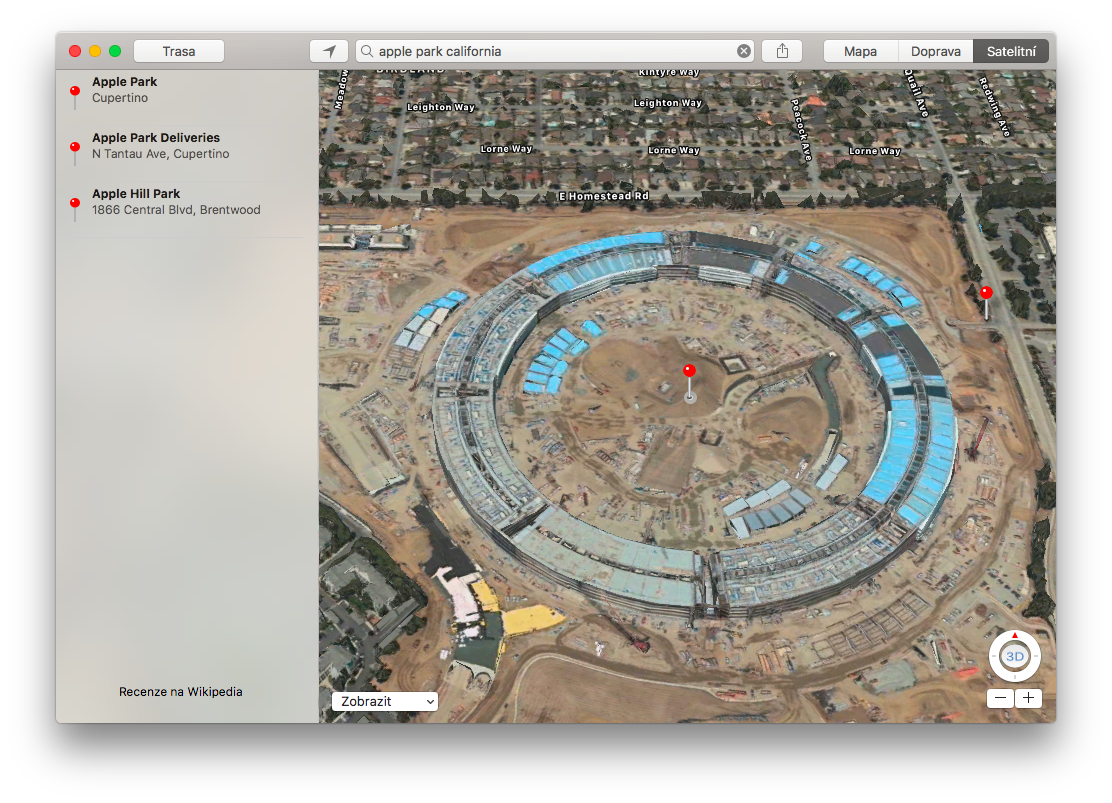Click the N Tantau Ave, Cupertino address
The width and height of the screenshot is (1112, 803).
point(160,154)
